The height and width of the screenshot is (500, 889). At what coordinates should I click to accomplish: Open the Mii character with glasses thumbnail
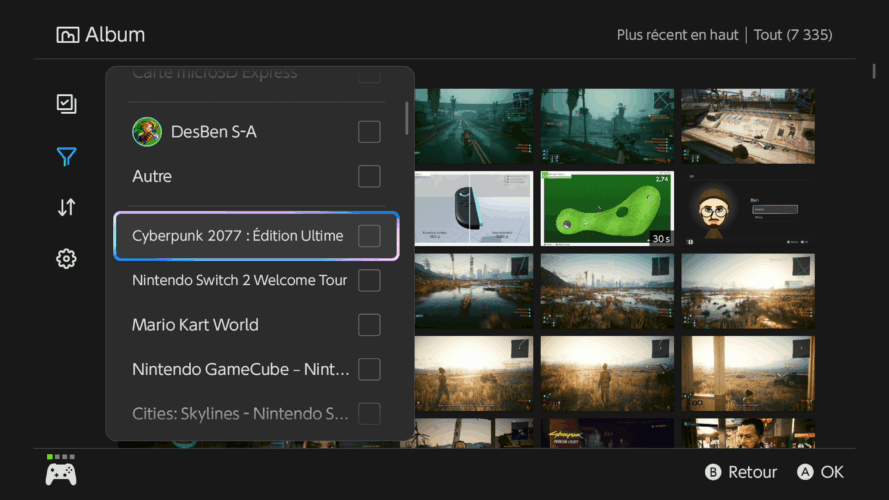pyautogui.click(x=748, y=209)
